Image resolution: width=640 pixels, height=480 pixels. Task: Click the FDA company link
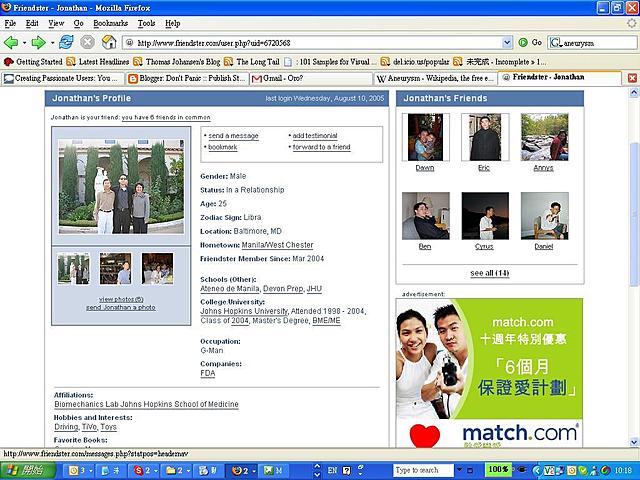207,373
